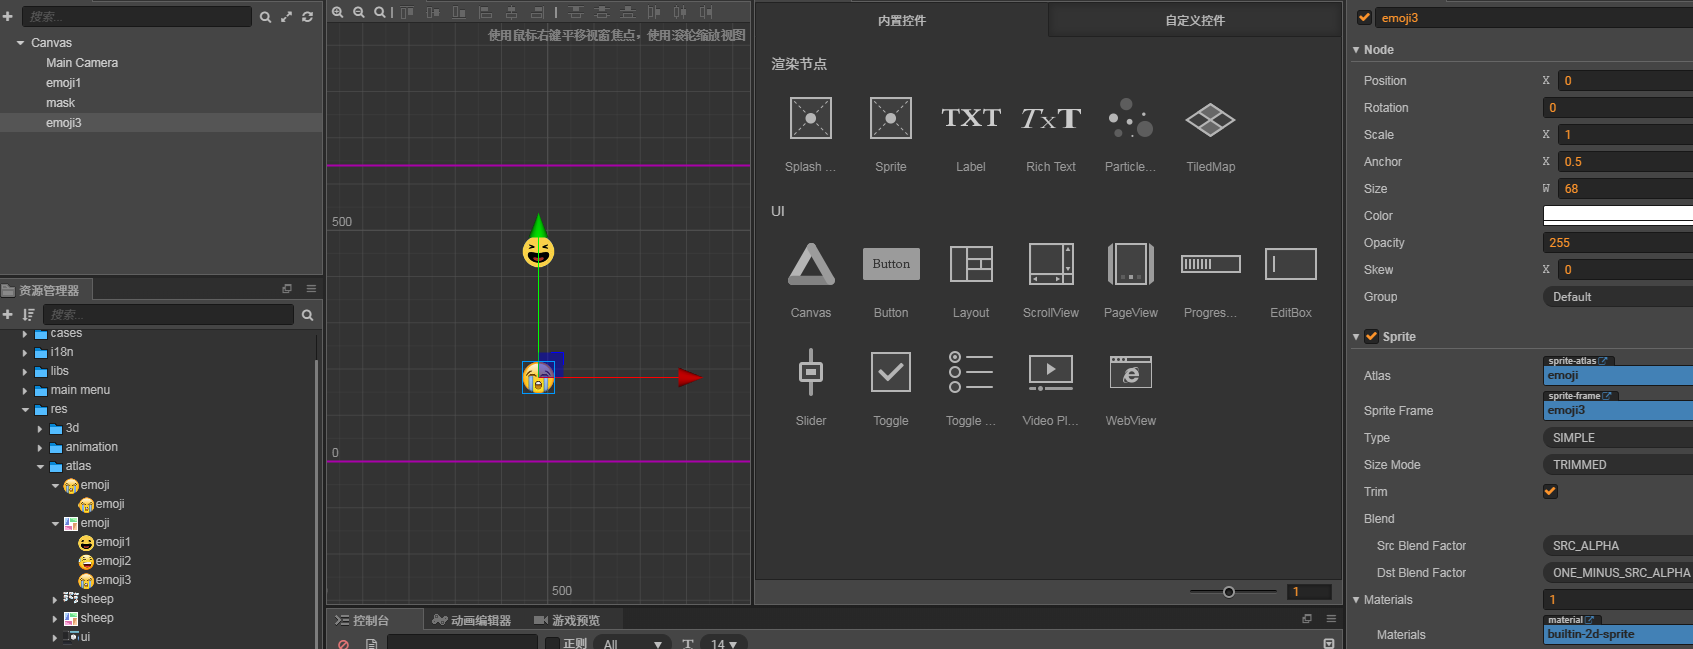Toggle the Sprite component enabled checkbox
This screenshot has width=1693, height=649.
[1372, 336]
